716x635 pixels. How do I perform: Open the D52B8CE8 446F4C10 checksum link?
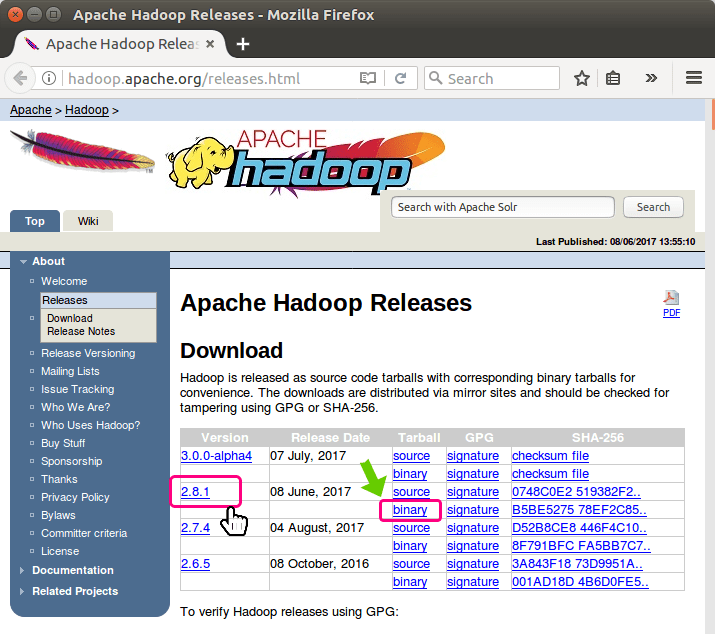[579, 528]
